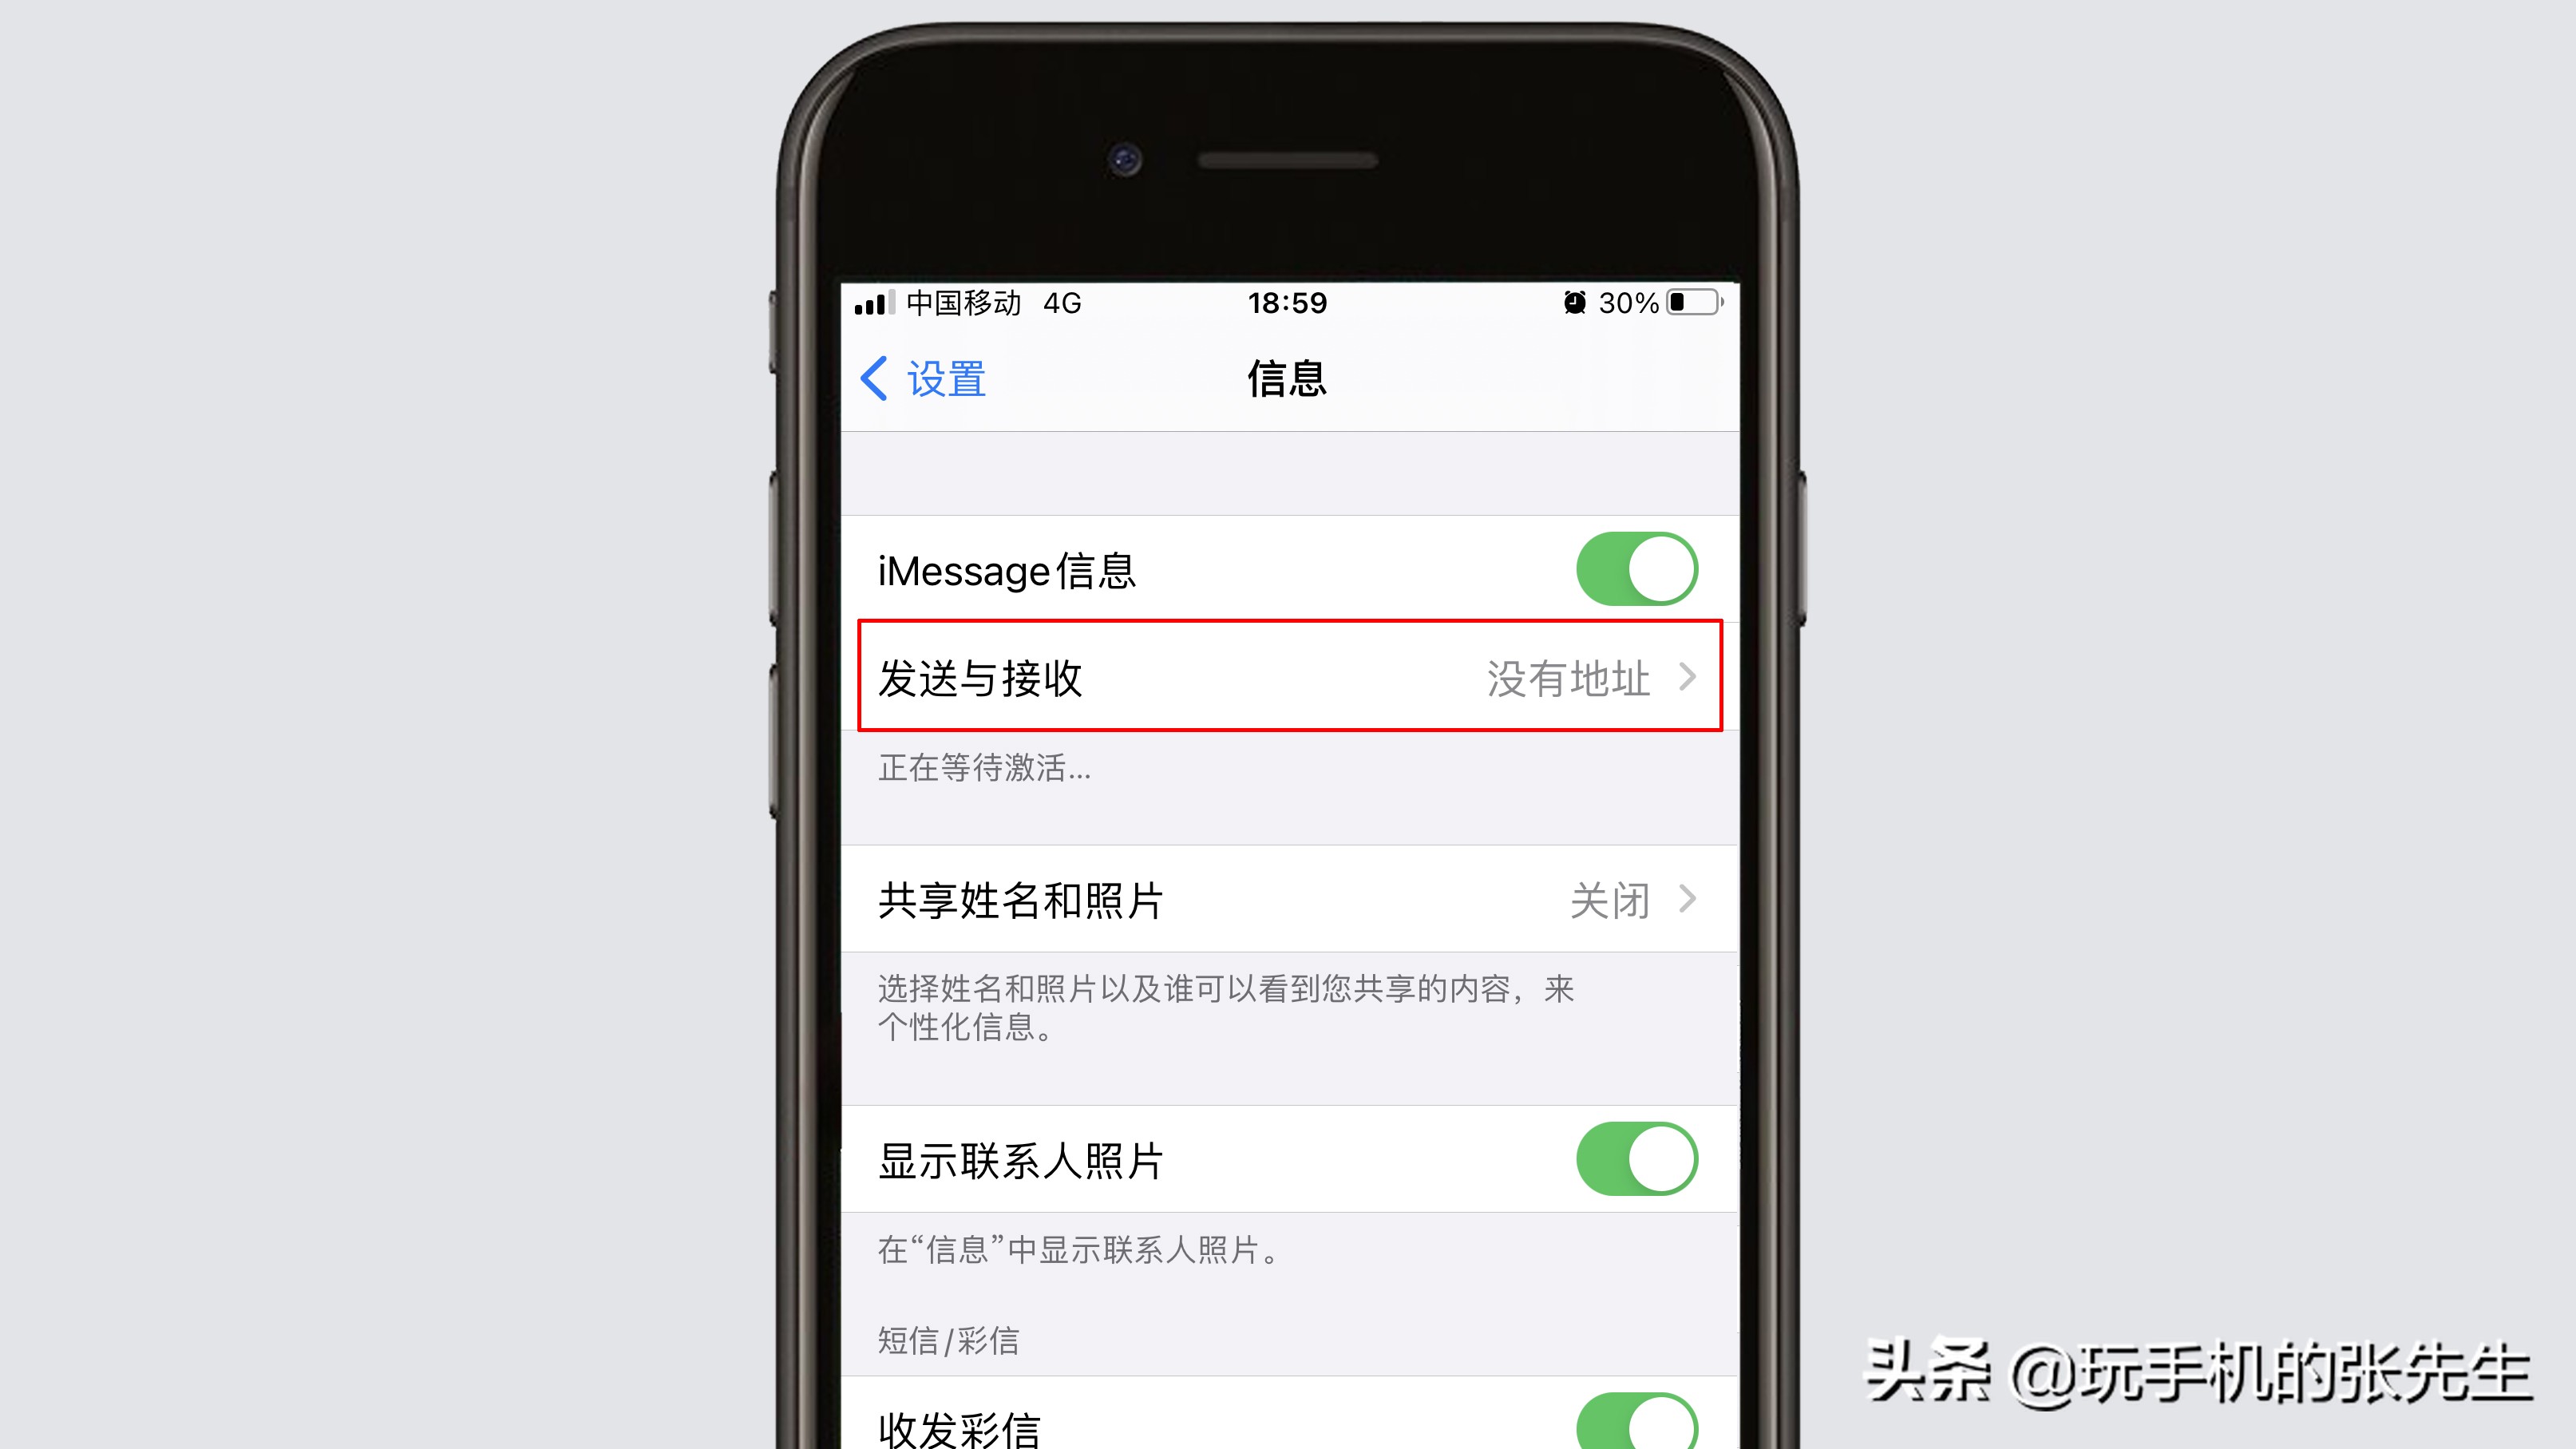2576x1449 pixels.
Task: Expand 发送与接收 settings
Action: click(x=1288, y=678)
